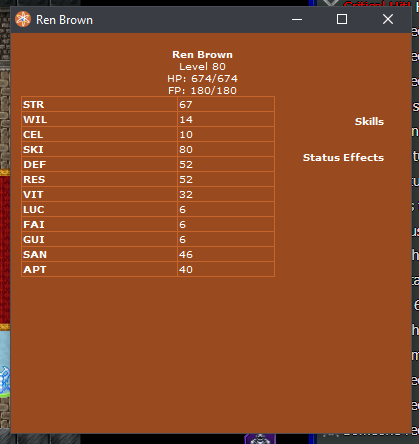Click the Ren Brown window app icon

pyautogui.click(x=23, y=19)
